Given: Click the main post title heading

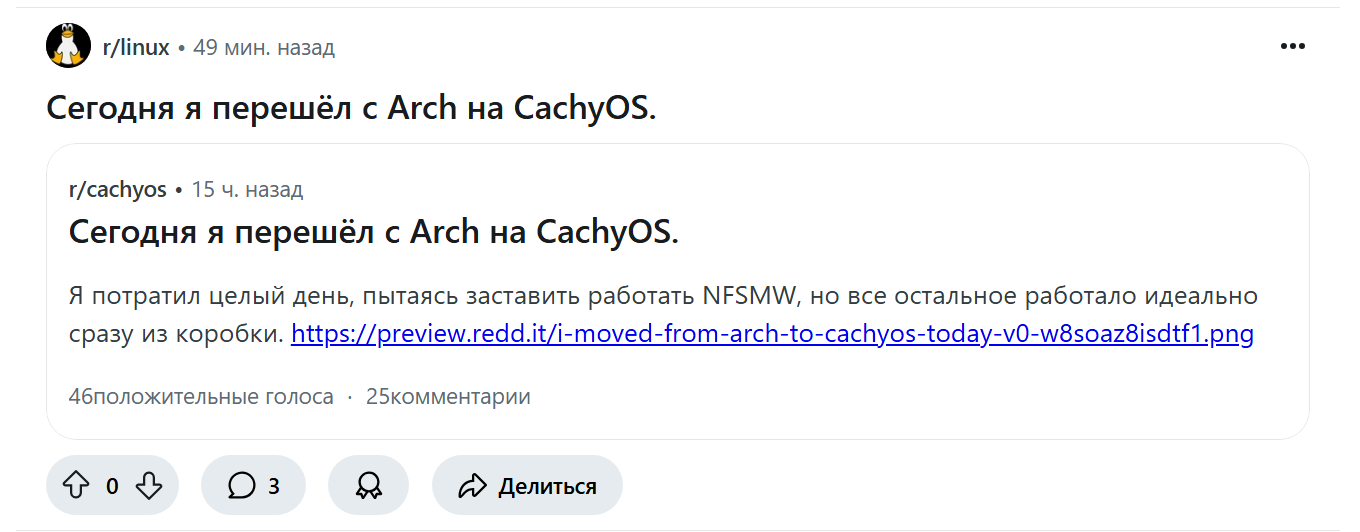Looking at the screenshot, I should (x=351, y=108).
